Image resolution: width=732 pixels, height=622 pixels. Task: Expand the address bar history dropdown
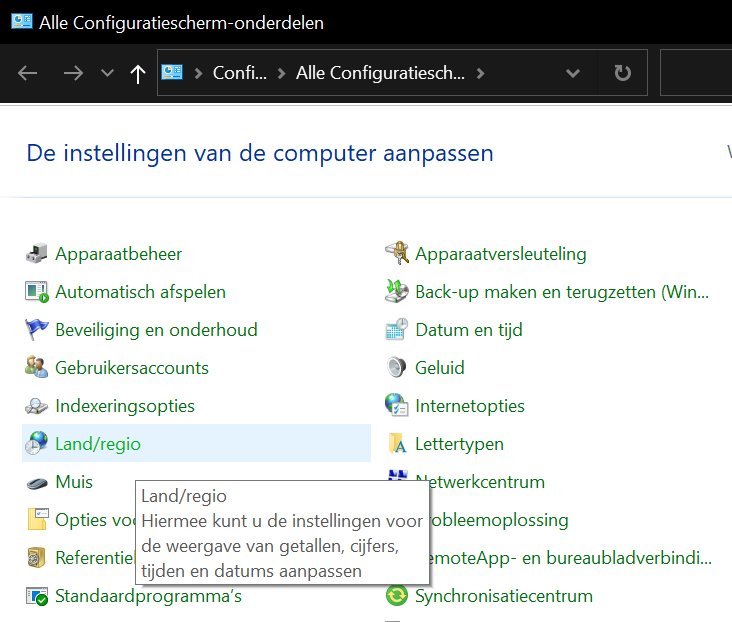click(x=573, y=73)
